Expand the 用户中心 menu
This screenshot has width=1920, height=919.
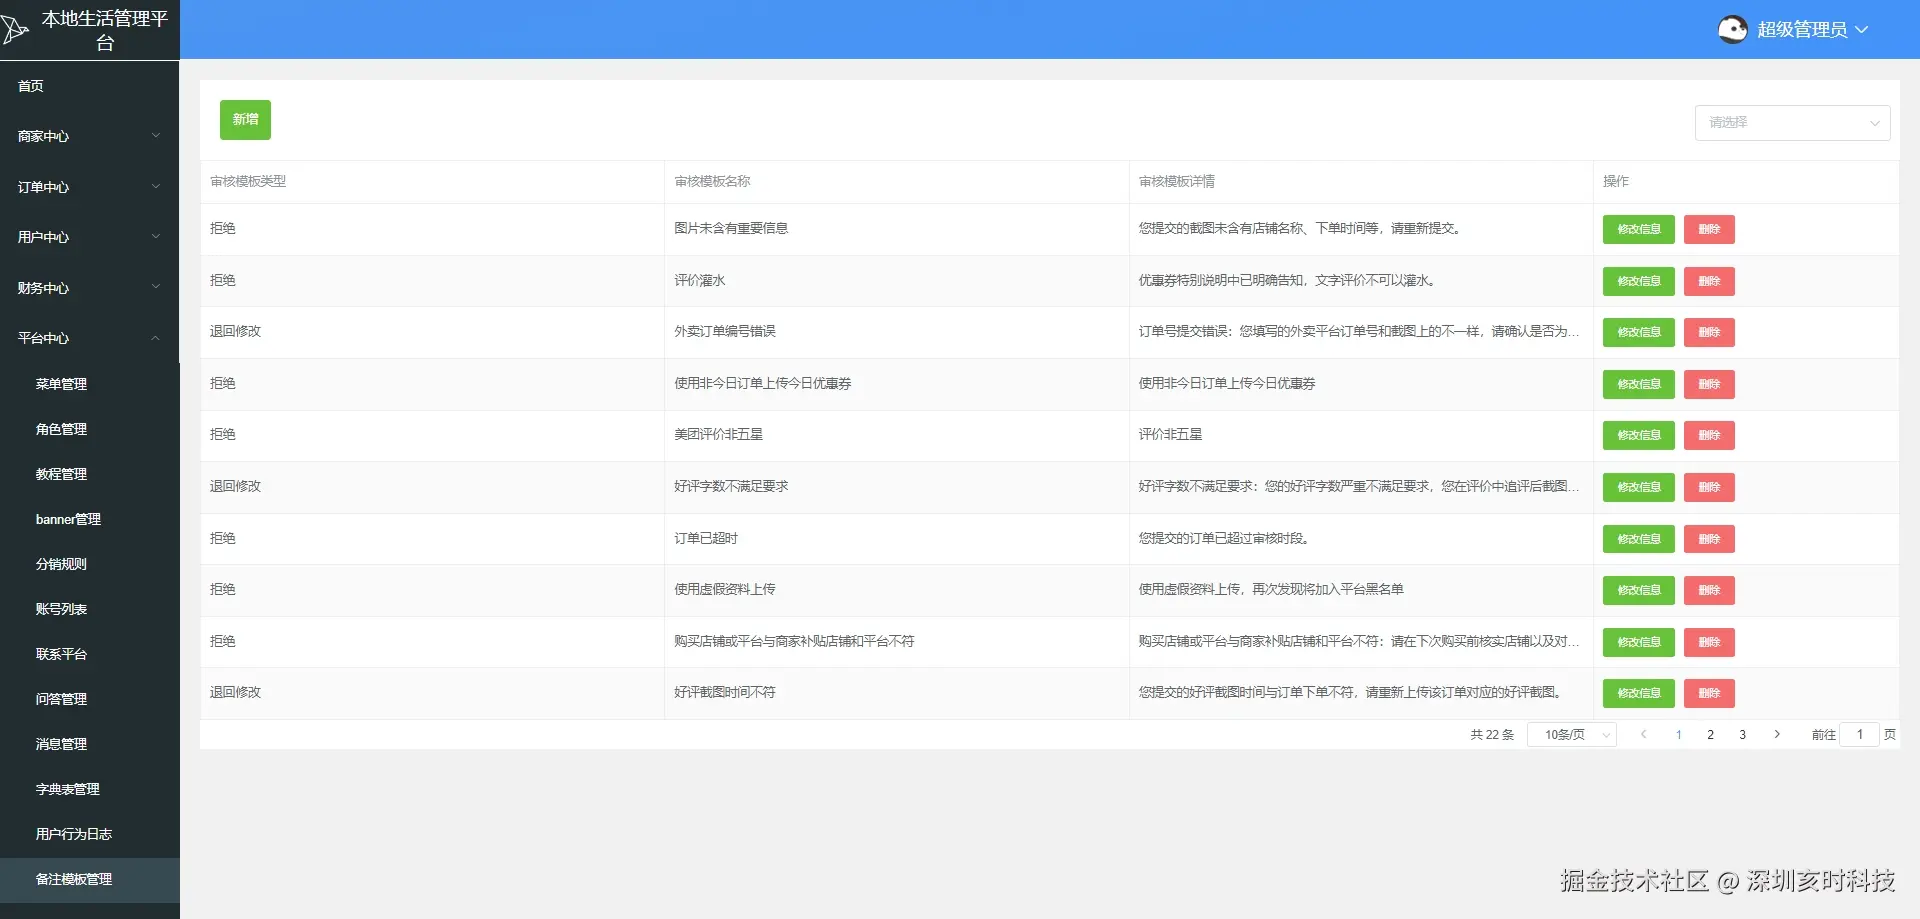(x=90, y=237)
